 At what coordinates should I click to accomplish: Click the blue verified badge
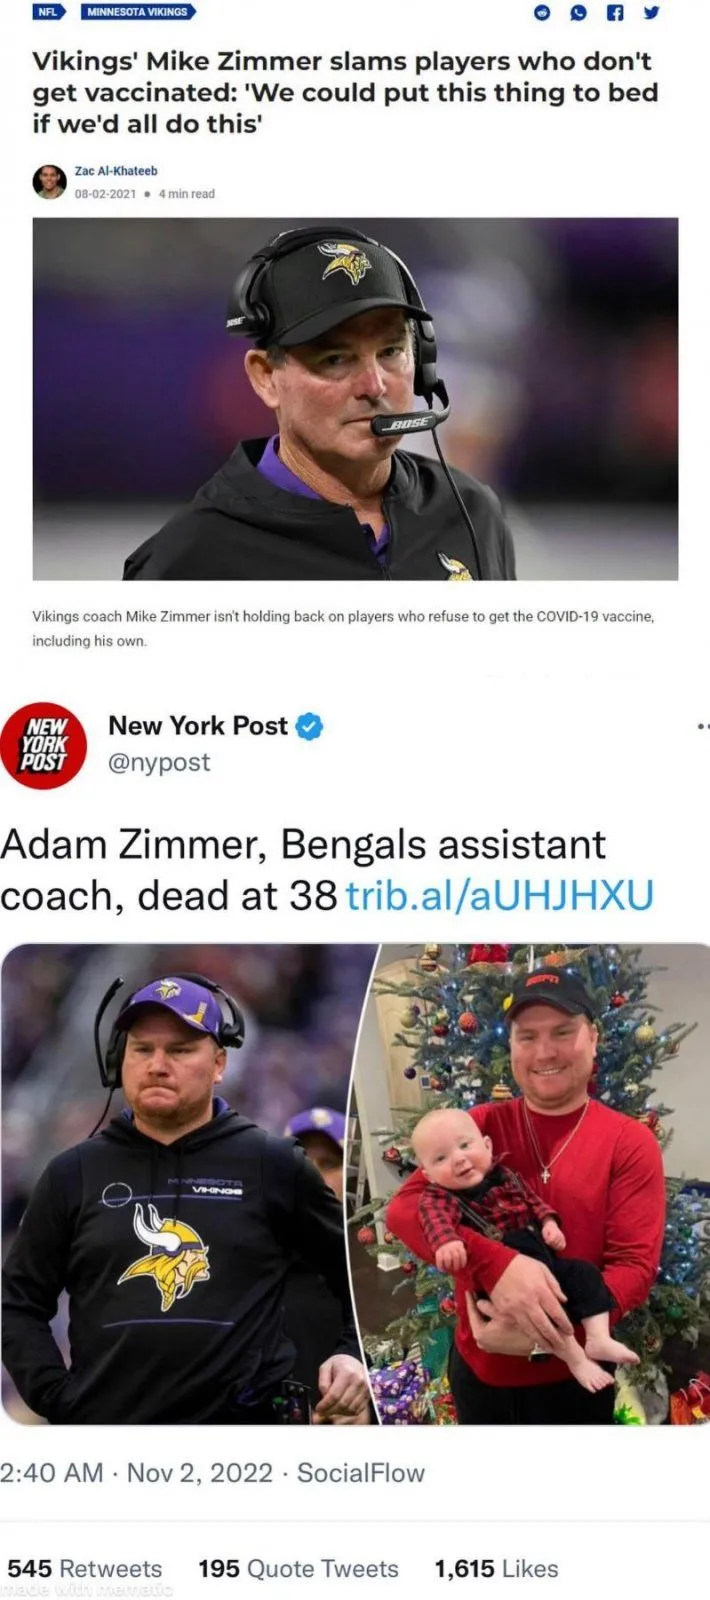(310, 727)
